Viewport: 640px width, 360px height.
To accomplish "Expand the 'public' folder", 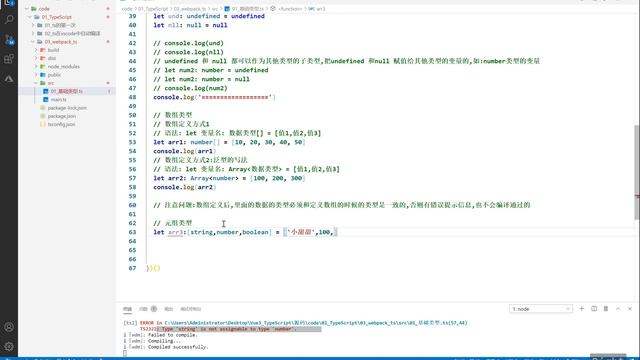I will coord(36,75).
